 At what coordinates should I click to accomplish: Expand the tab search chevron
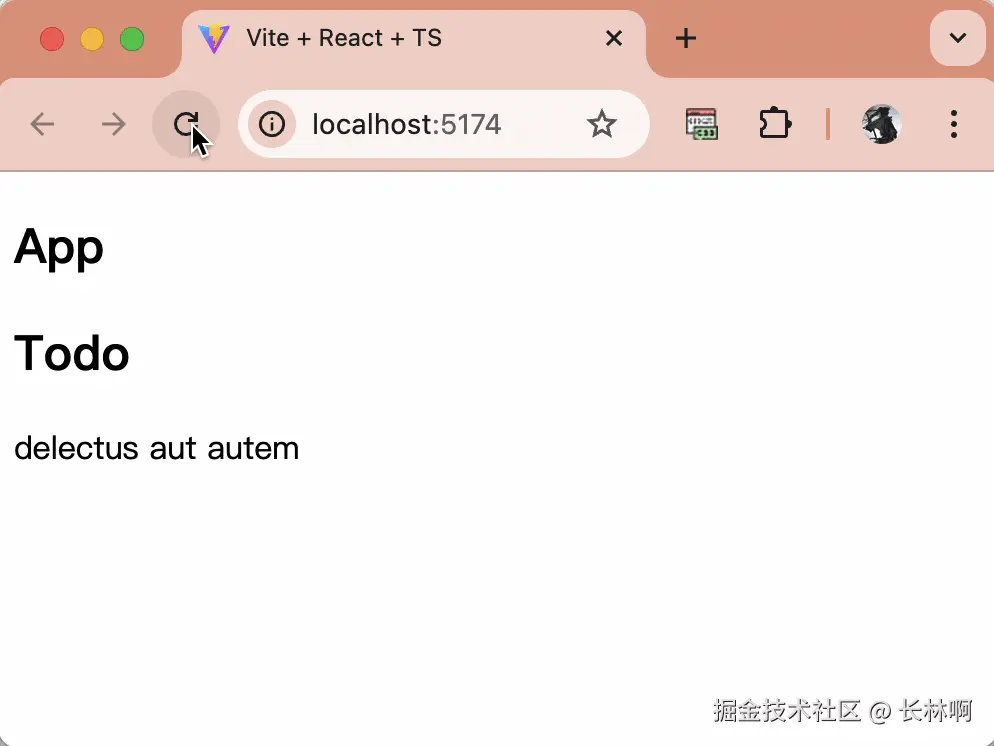(957, 38)
